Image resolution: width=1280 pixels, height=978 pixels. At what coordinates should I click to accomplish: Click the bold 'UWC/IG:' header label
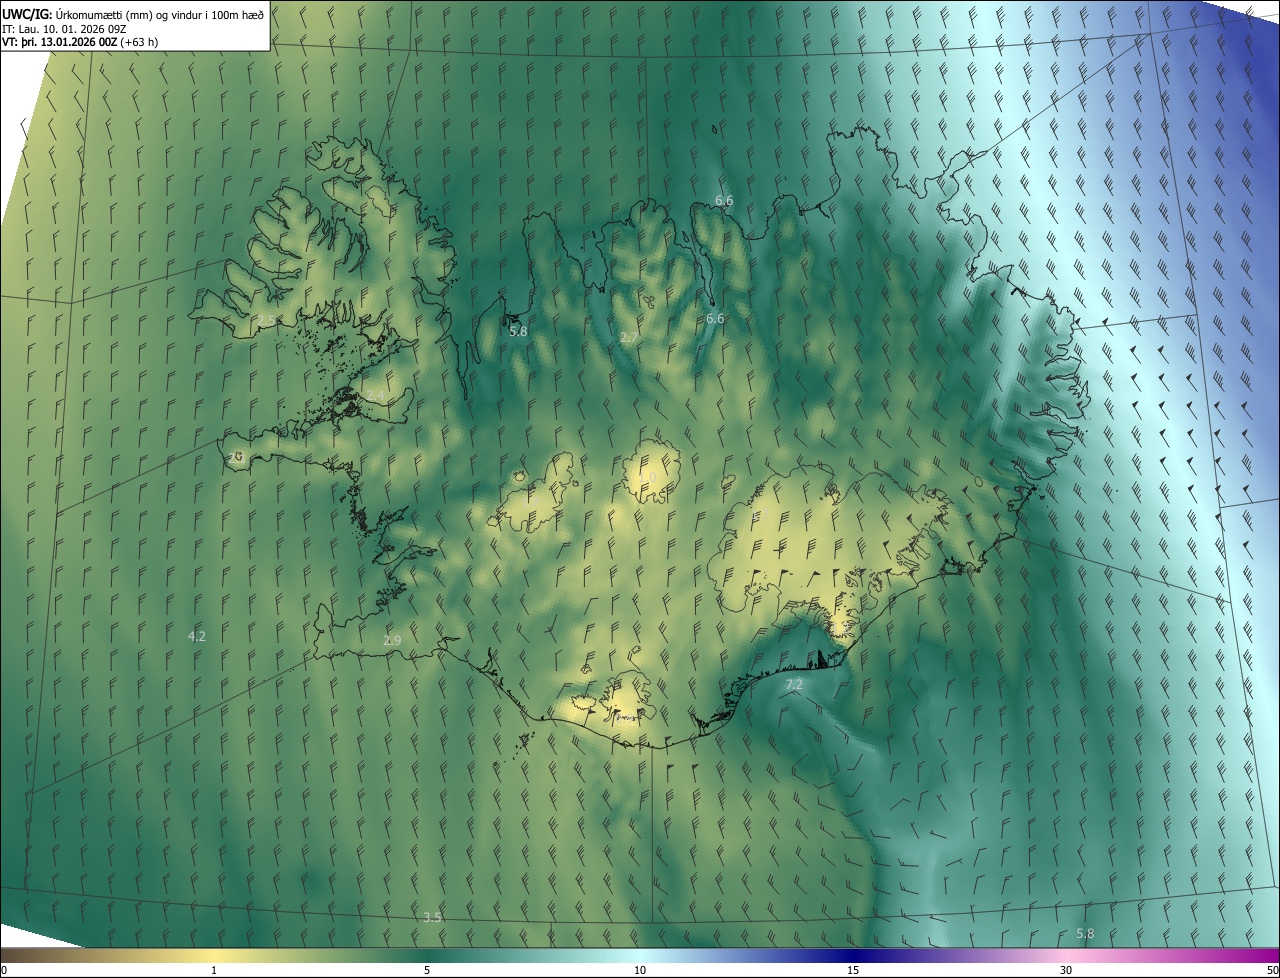click(x=26, y=13)
